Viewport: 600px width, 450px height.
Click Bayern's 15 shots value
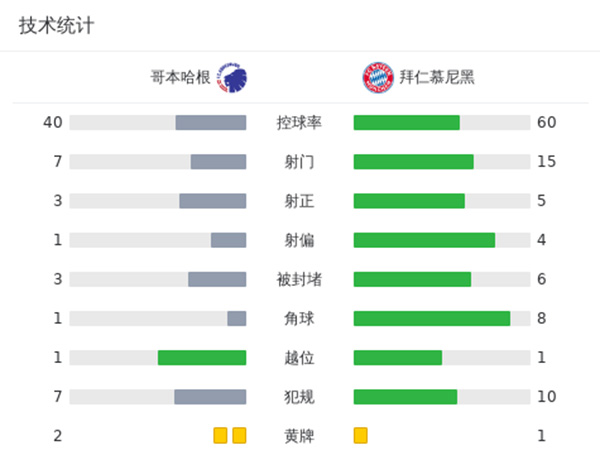(546, 162)
